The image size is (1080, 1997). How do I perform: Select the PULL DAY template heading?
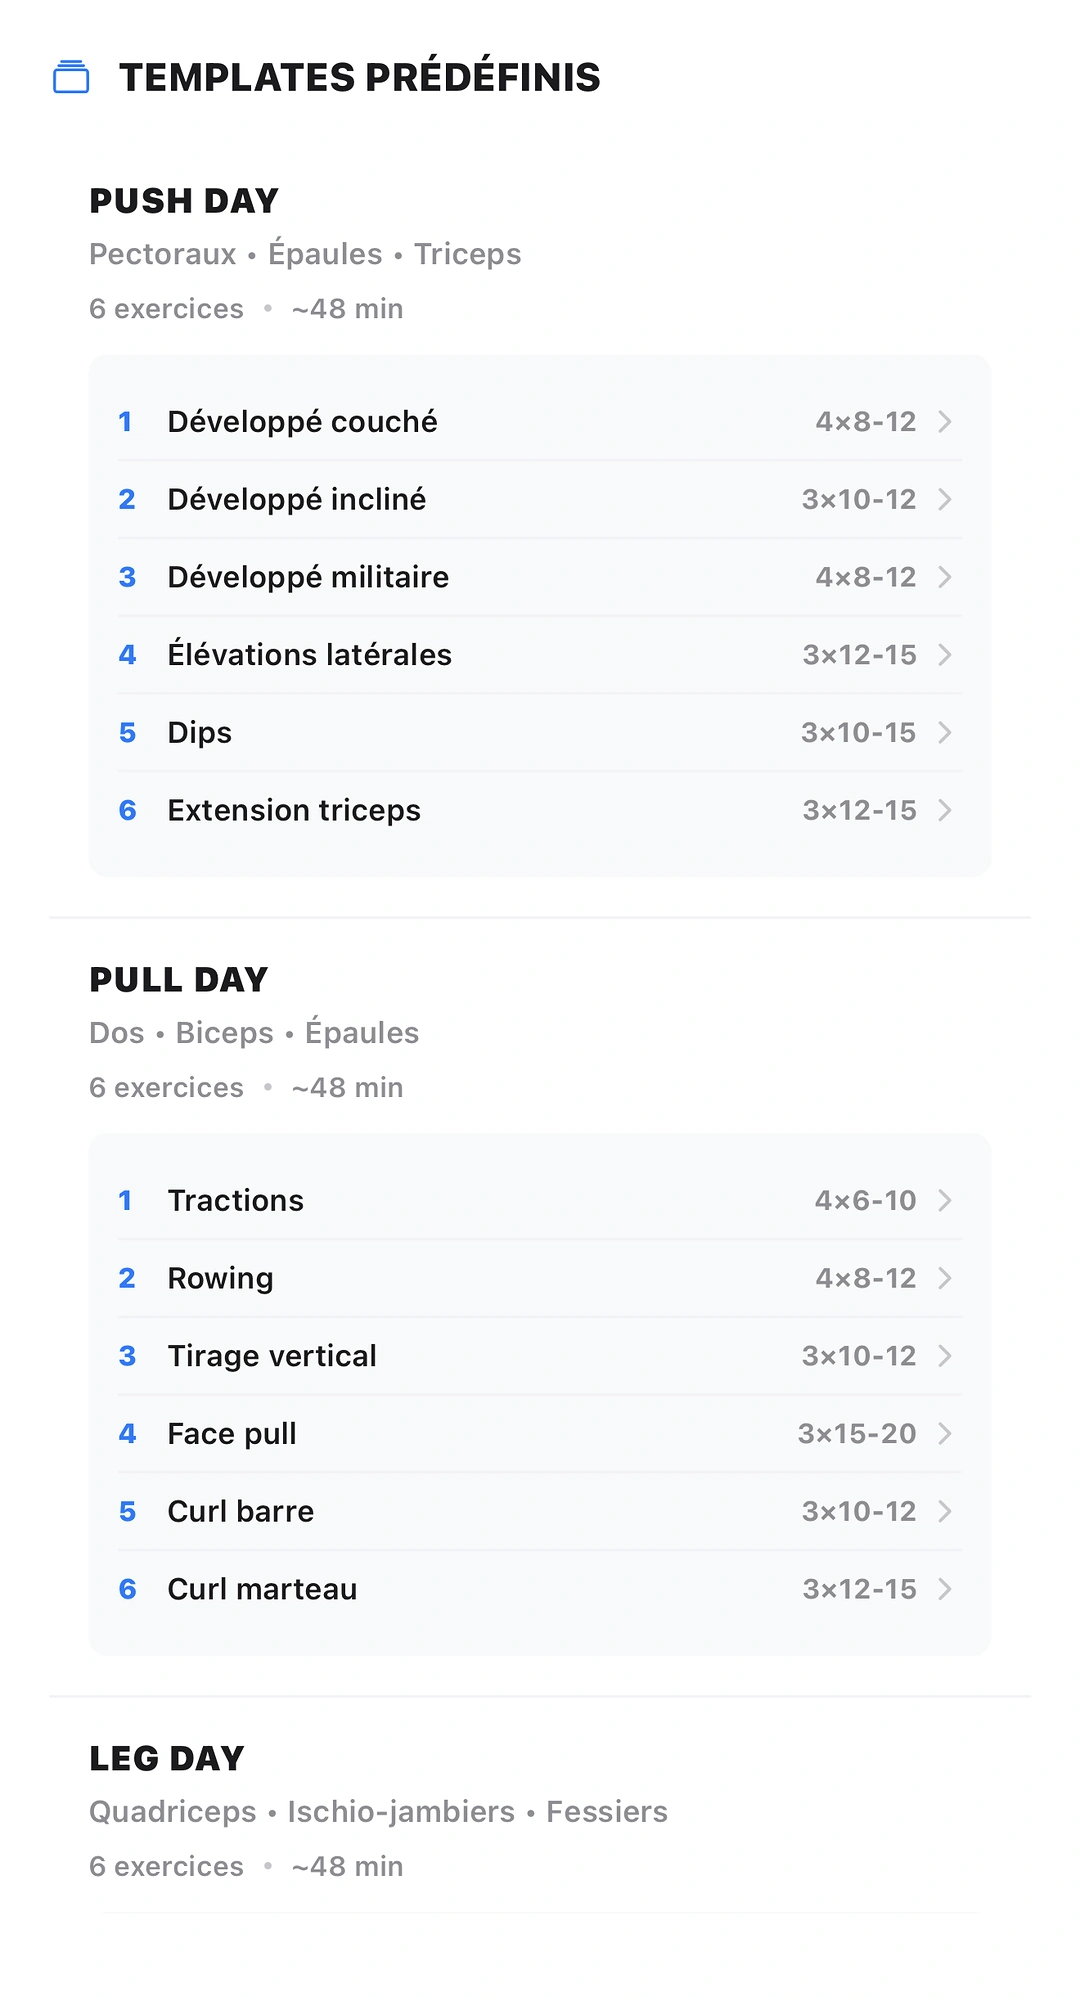tap(179, 980)
